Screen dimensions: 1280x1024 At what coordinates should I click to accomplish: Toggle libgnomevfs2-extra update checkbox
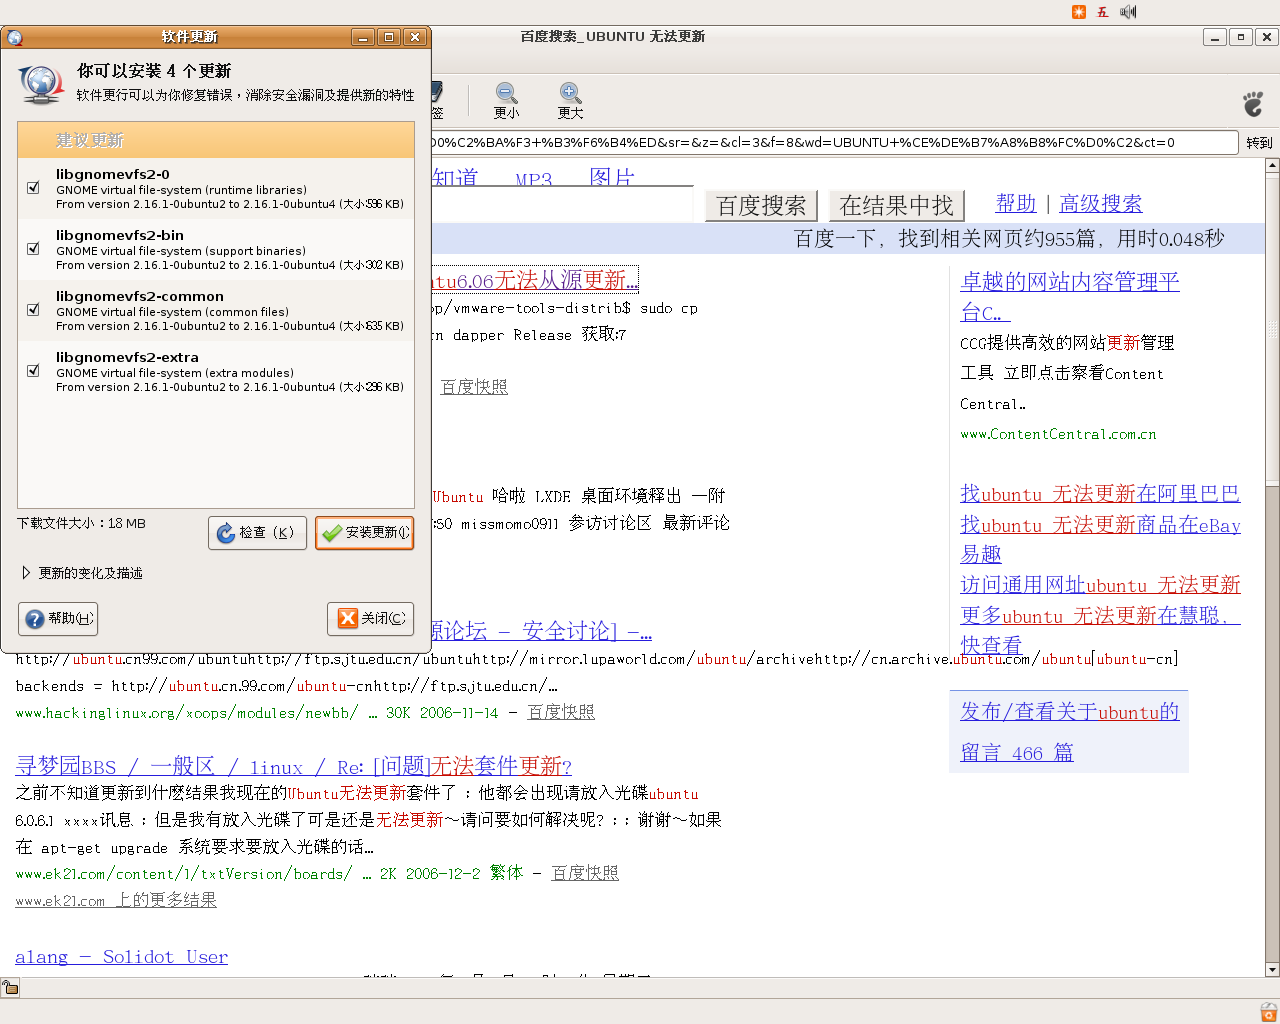tap(33, 370)
